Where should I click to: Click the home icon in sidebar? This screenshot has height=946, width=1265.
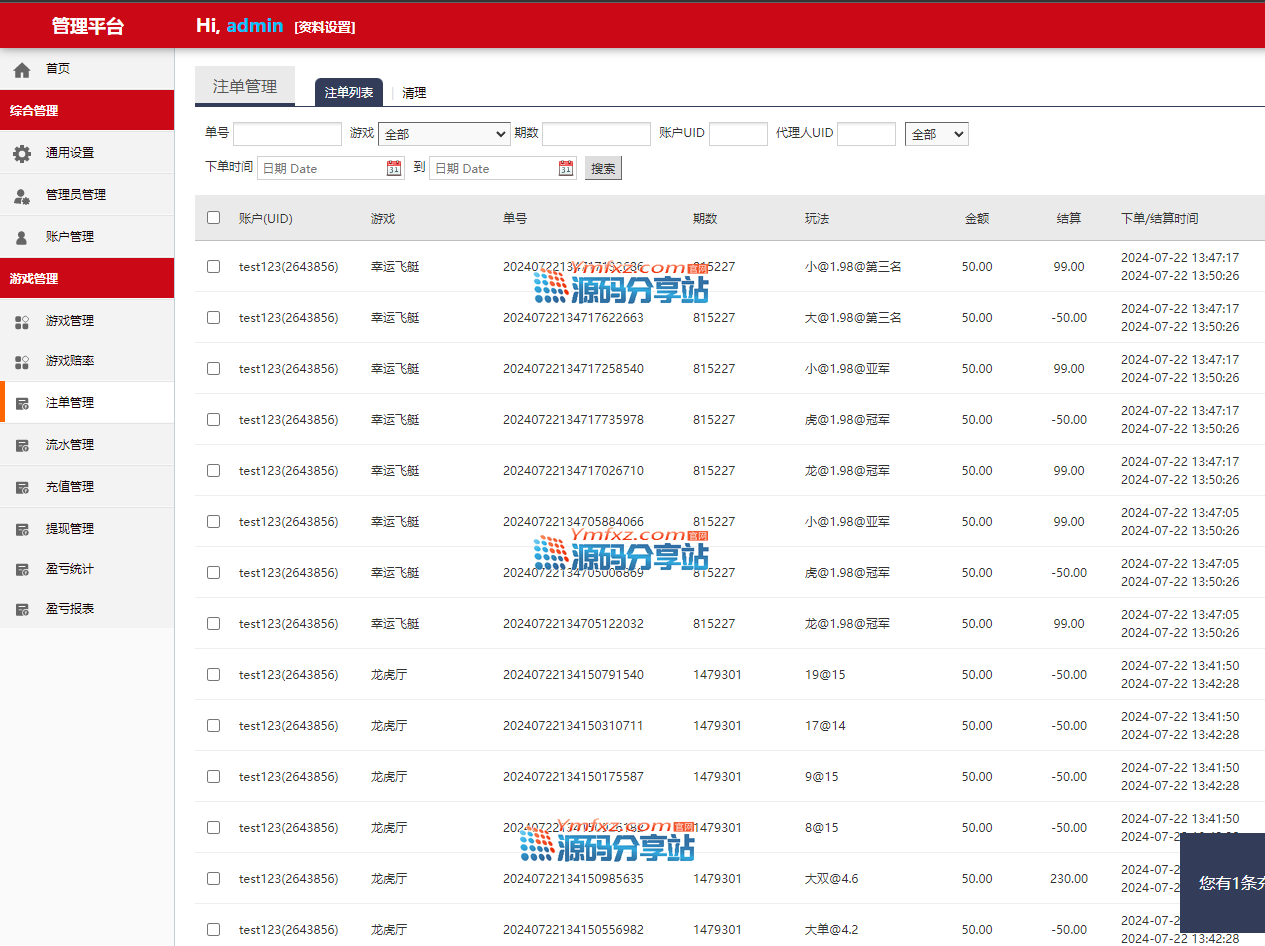tap(22, 69)
